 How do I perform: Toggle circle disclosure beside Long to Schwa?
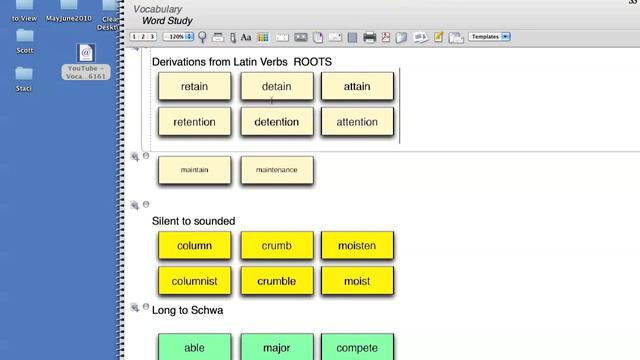point(146,307)
